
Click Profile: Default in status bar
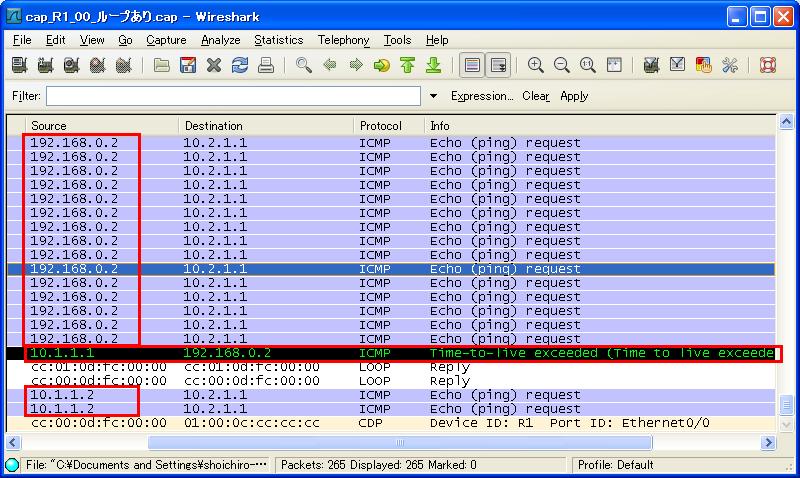point(615,465)
